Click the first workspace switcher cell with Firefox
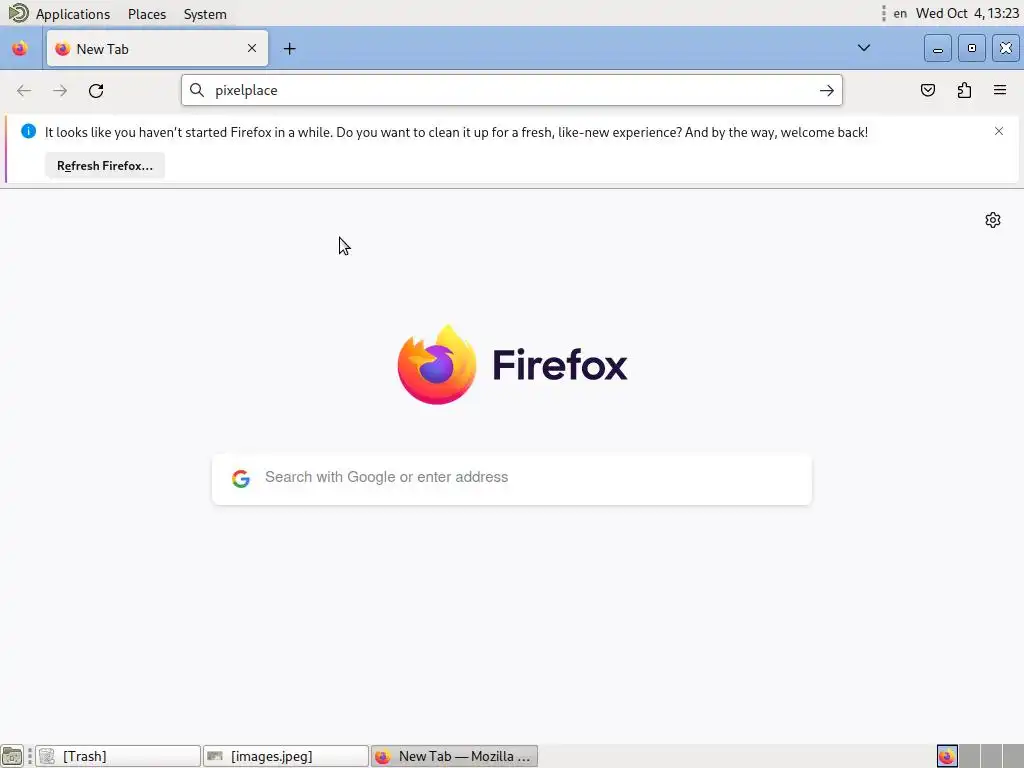The image size is (1024, 768). (947, 756)
